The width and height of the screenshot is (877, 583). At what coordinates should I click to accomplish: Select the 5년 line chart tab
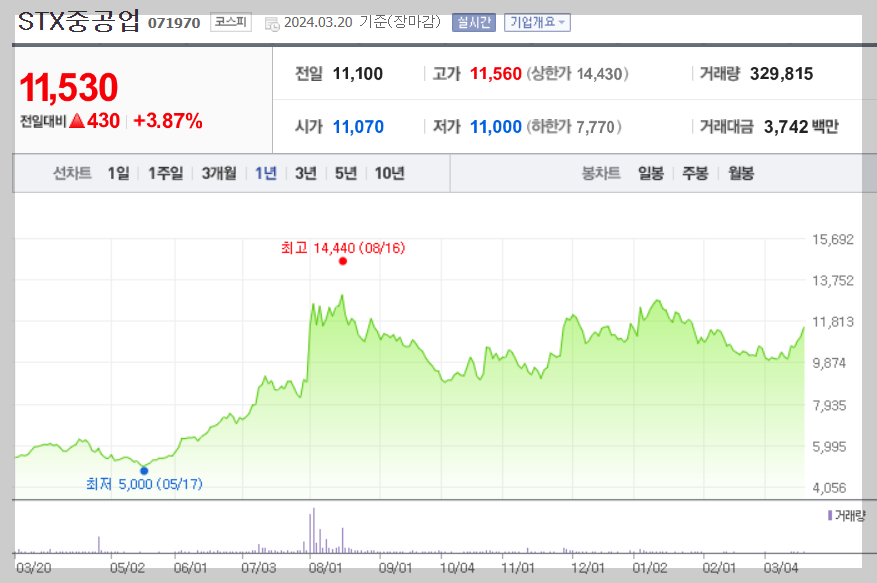tap(346, 173)
